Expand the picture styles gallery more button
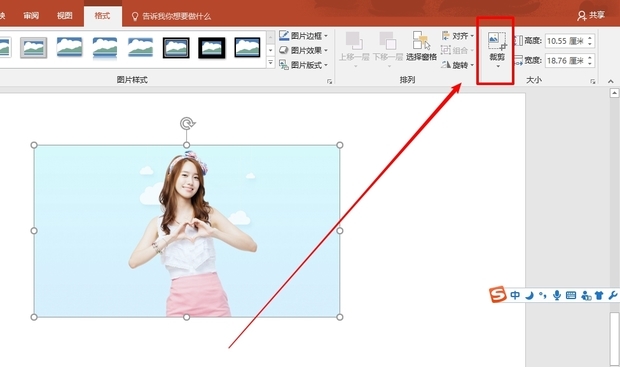The image size is (620, 367). 270,62
